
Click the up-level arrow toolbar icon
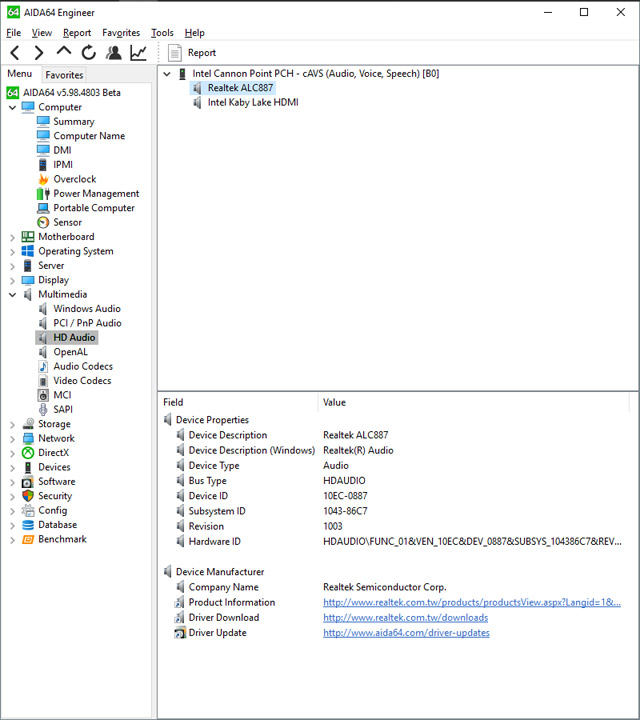pyautogui.click(x=64, y=51)
